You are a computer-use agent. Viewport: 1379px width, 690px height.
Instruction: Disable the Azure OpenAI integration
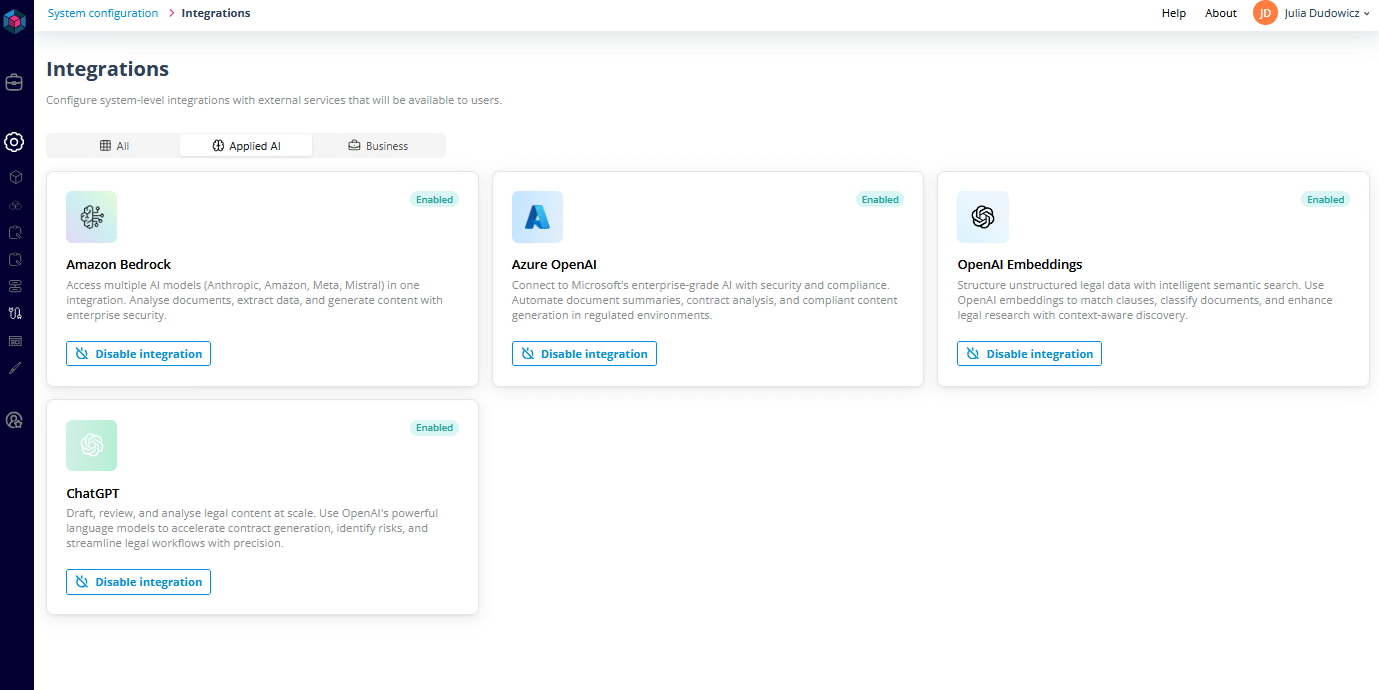tap(584, 354)
